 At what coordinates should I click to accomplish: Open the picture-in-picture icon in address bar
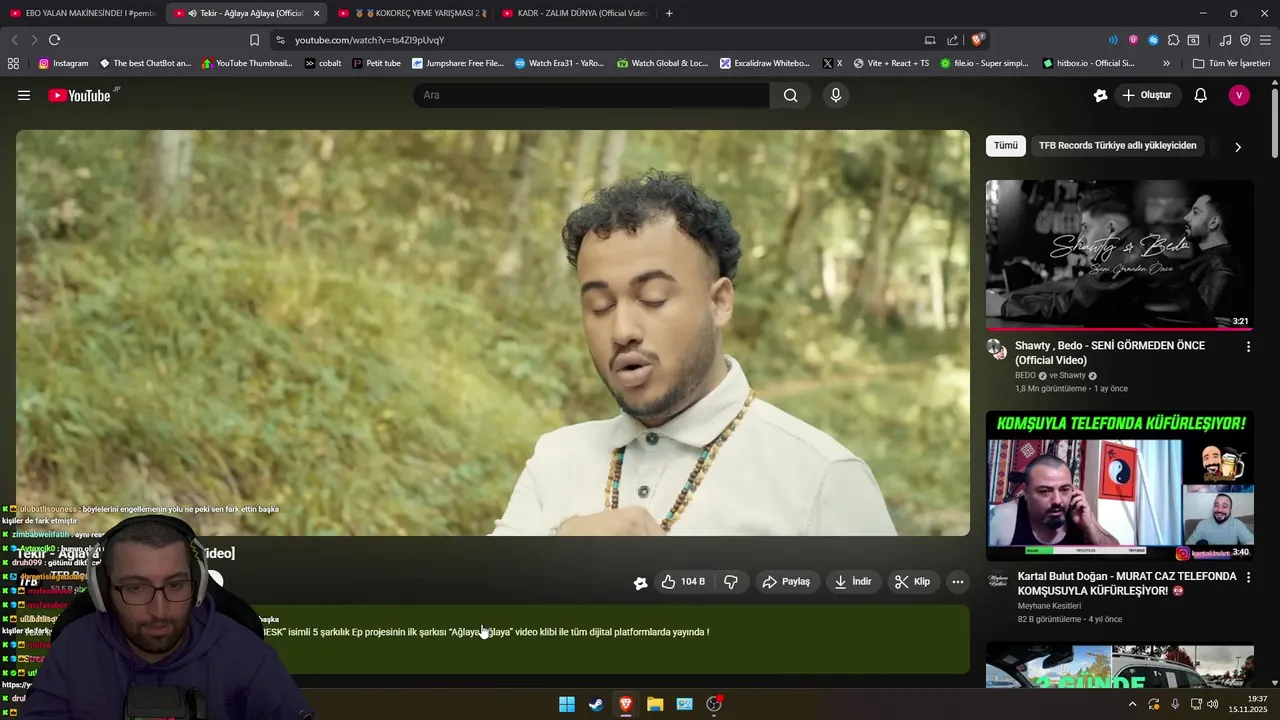[x=930, y=40]
